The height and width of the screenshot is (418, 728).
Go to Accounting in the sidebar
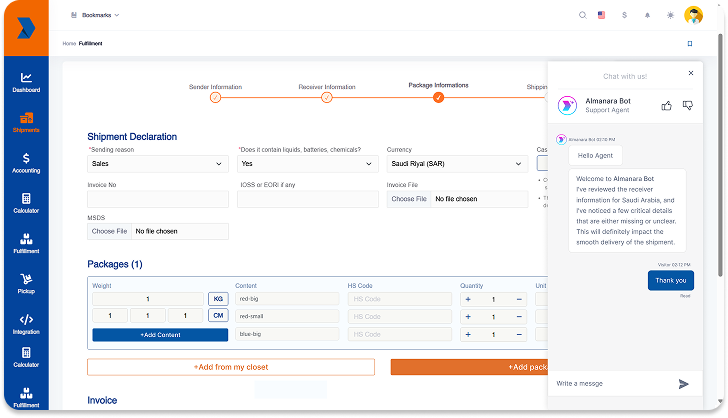(26, 163)
